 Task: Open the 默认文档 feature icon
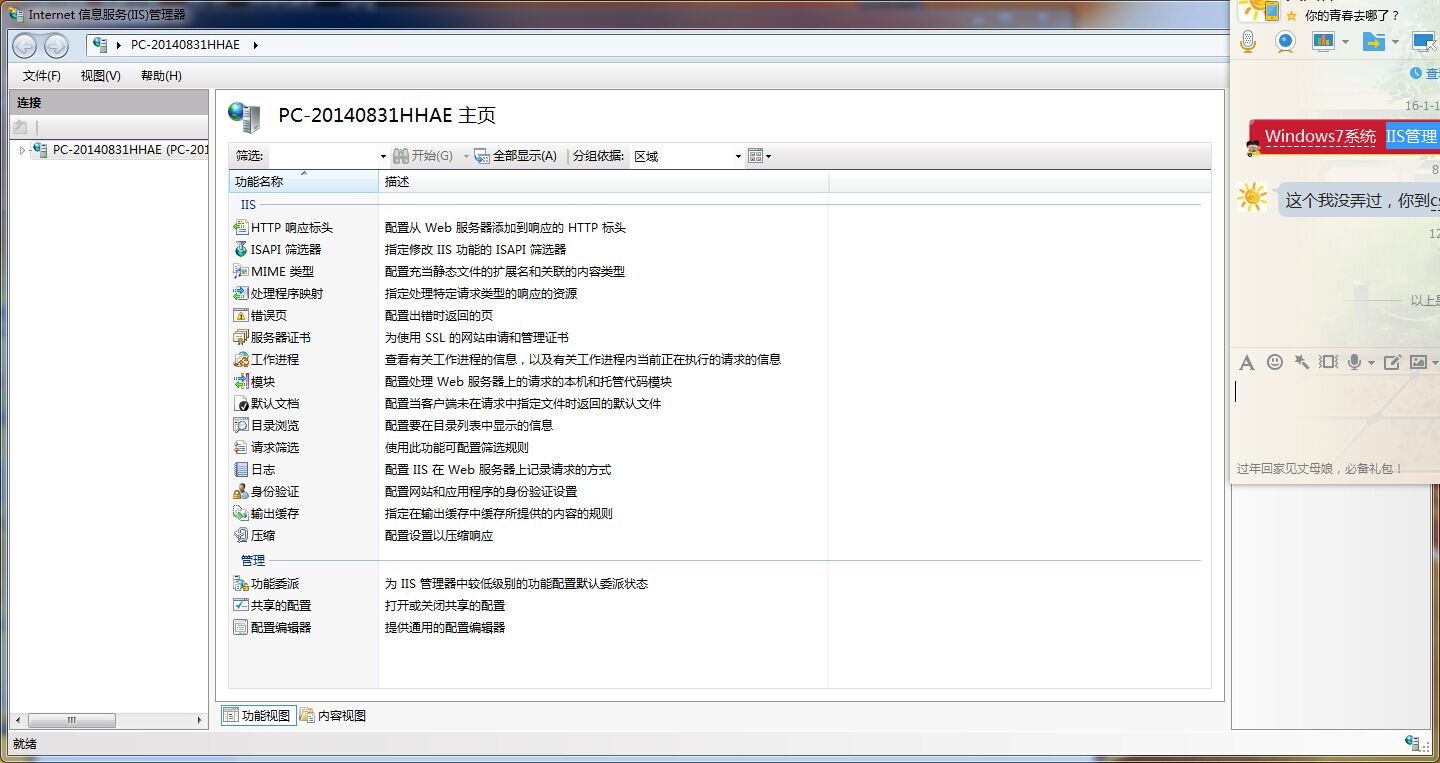click(240, 404)
